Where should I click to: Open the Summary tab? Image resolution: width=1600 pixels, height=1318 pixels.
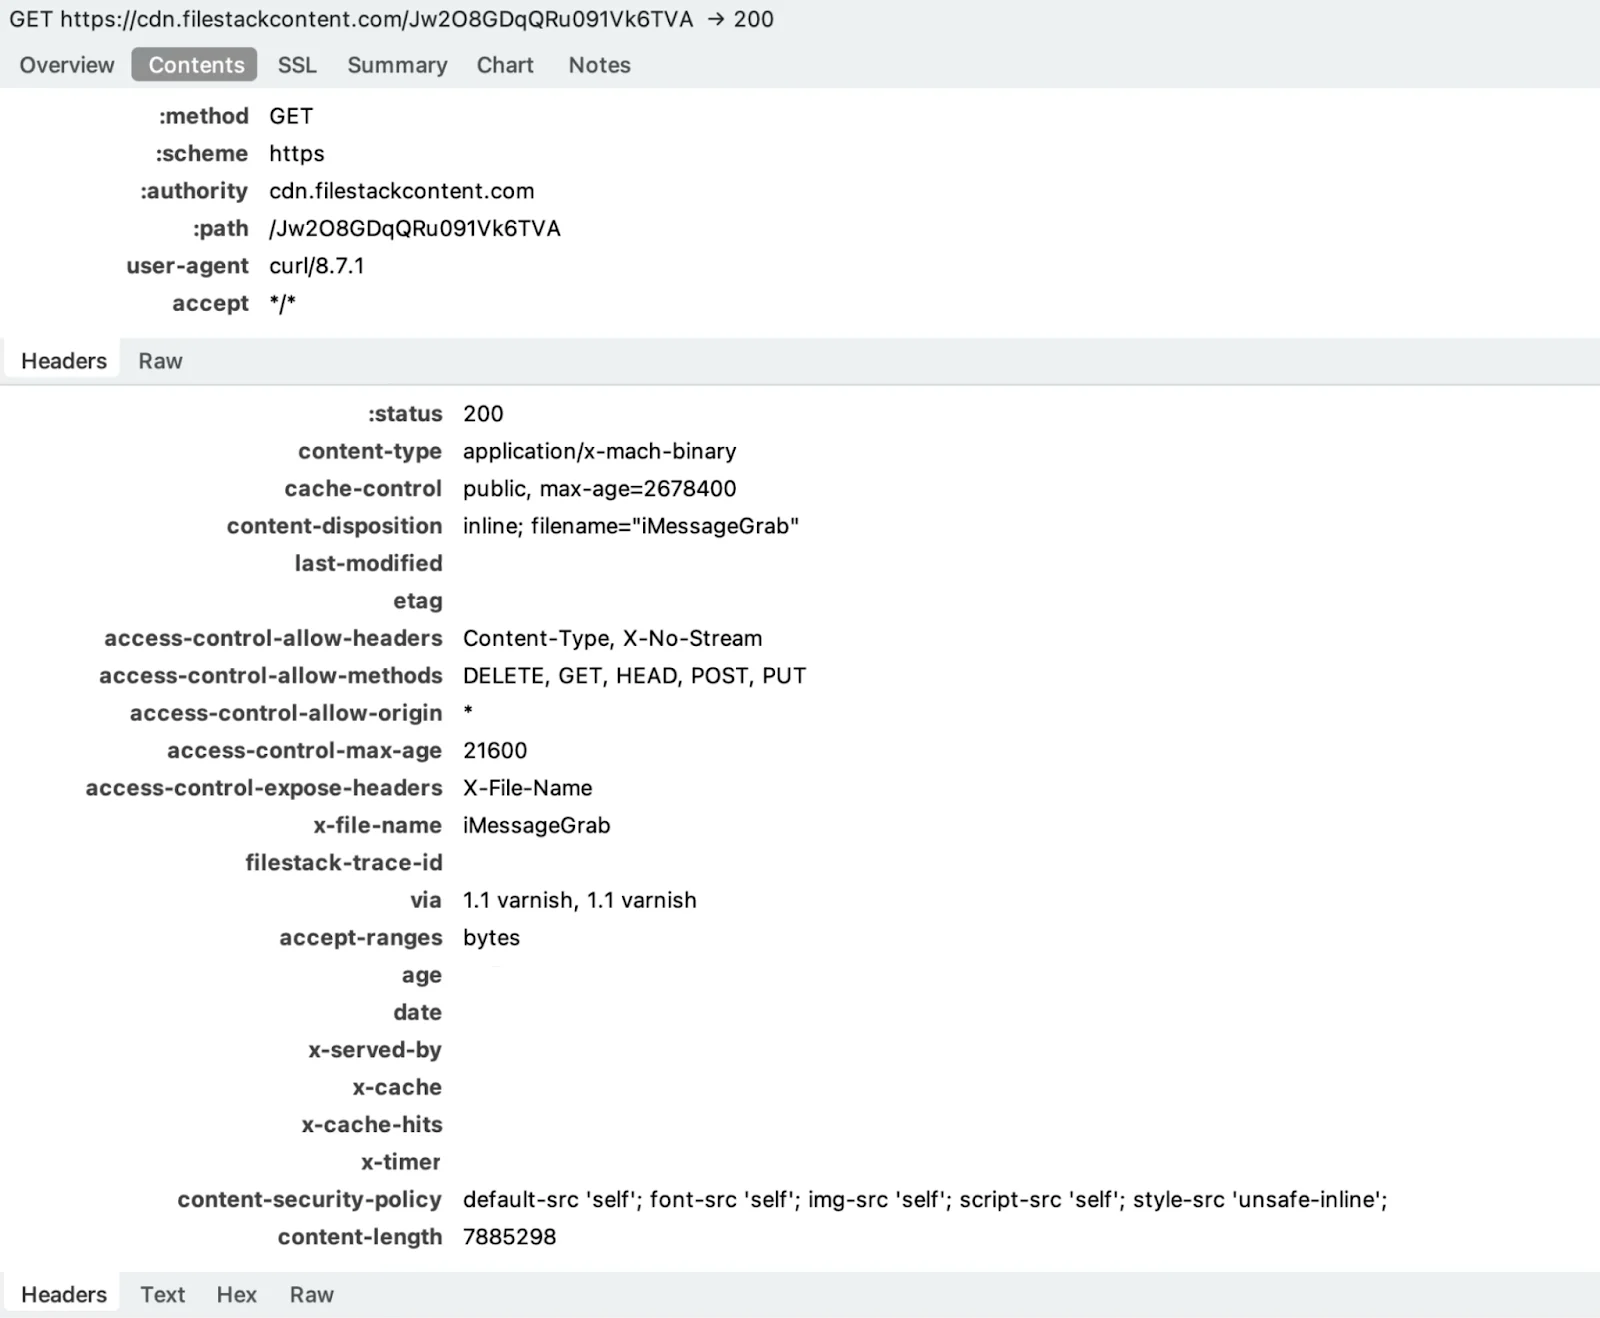(397, 65)
